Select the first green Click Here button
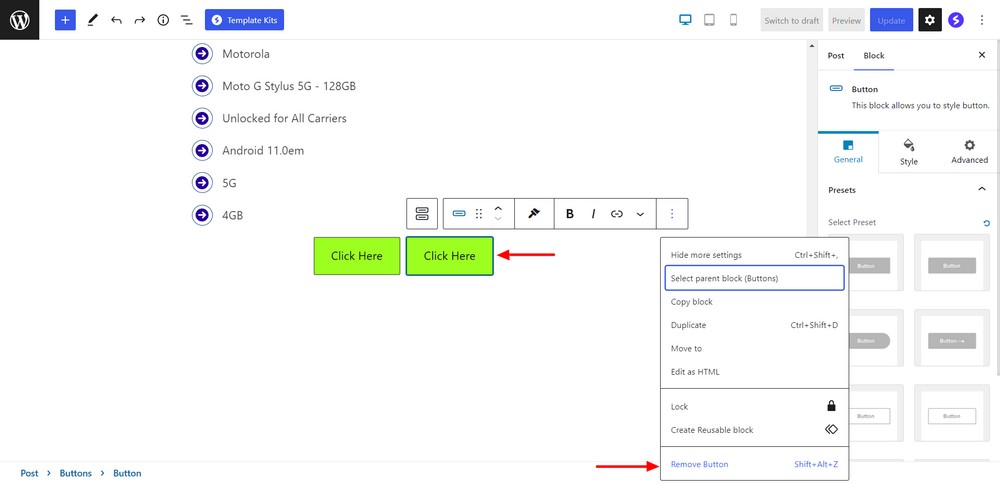Image resolution: width=1000 pixels, height=484 pixels. click(x=357, y=256)
